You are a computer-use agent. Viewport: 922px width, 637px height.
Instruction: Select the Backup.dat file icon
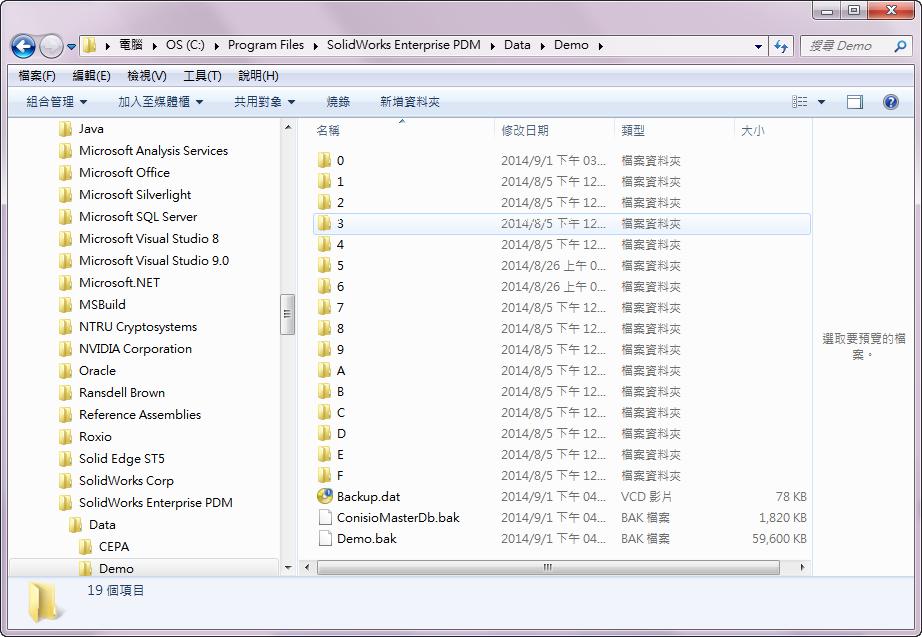tap(325, 497)
